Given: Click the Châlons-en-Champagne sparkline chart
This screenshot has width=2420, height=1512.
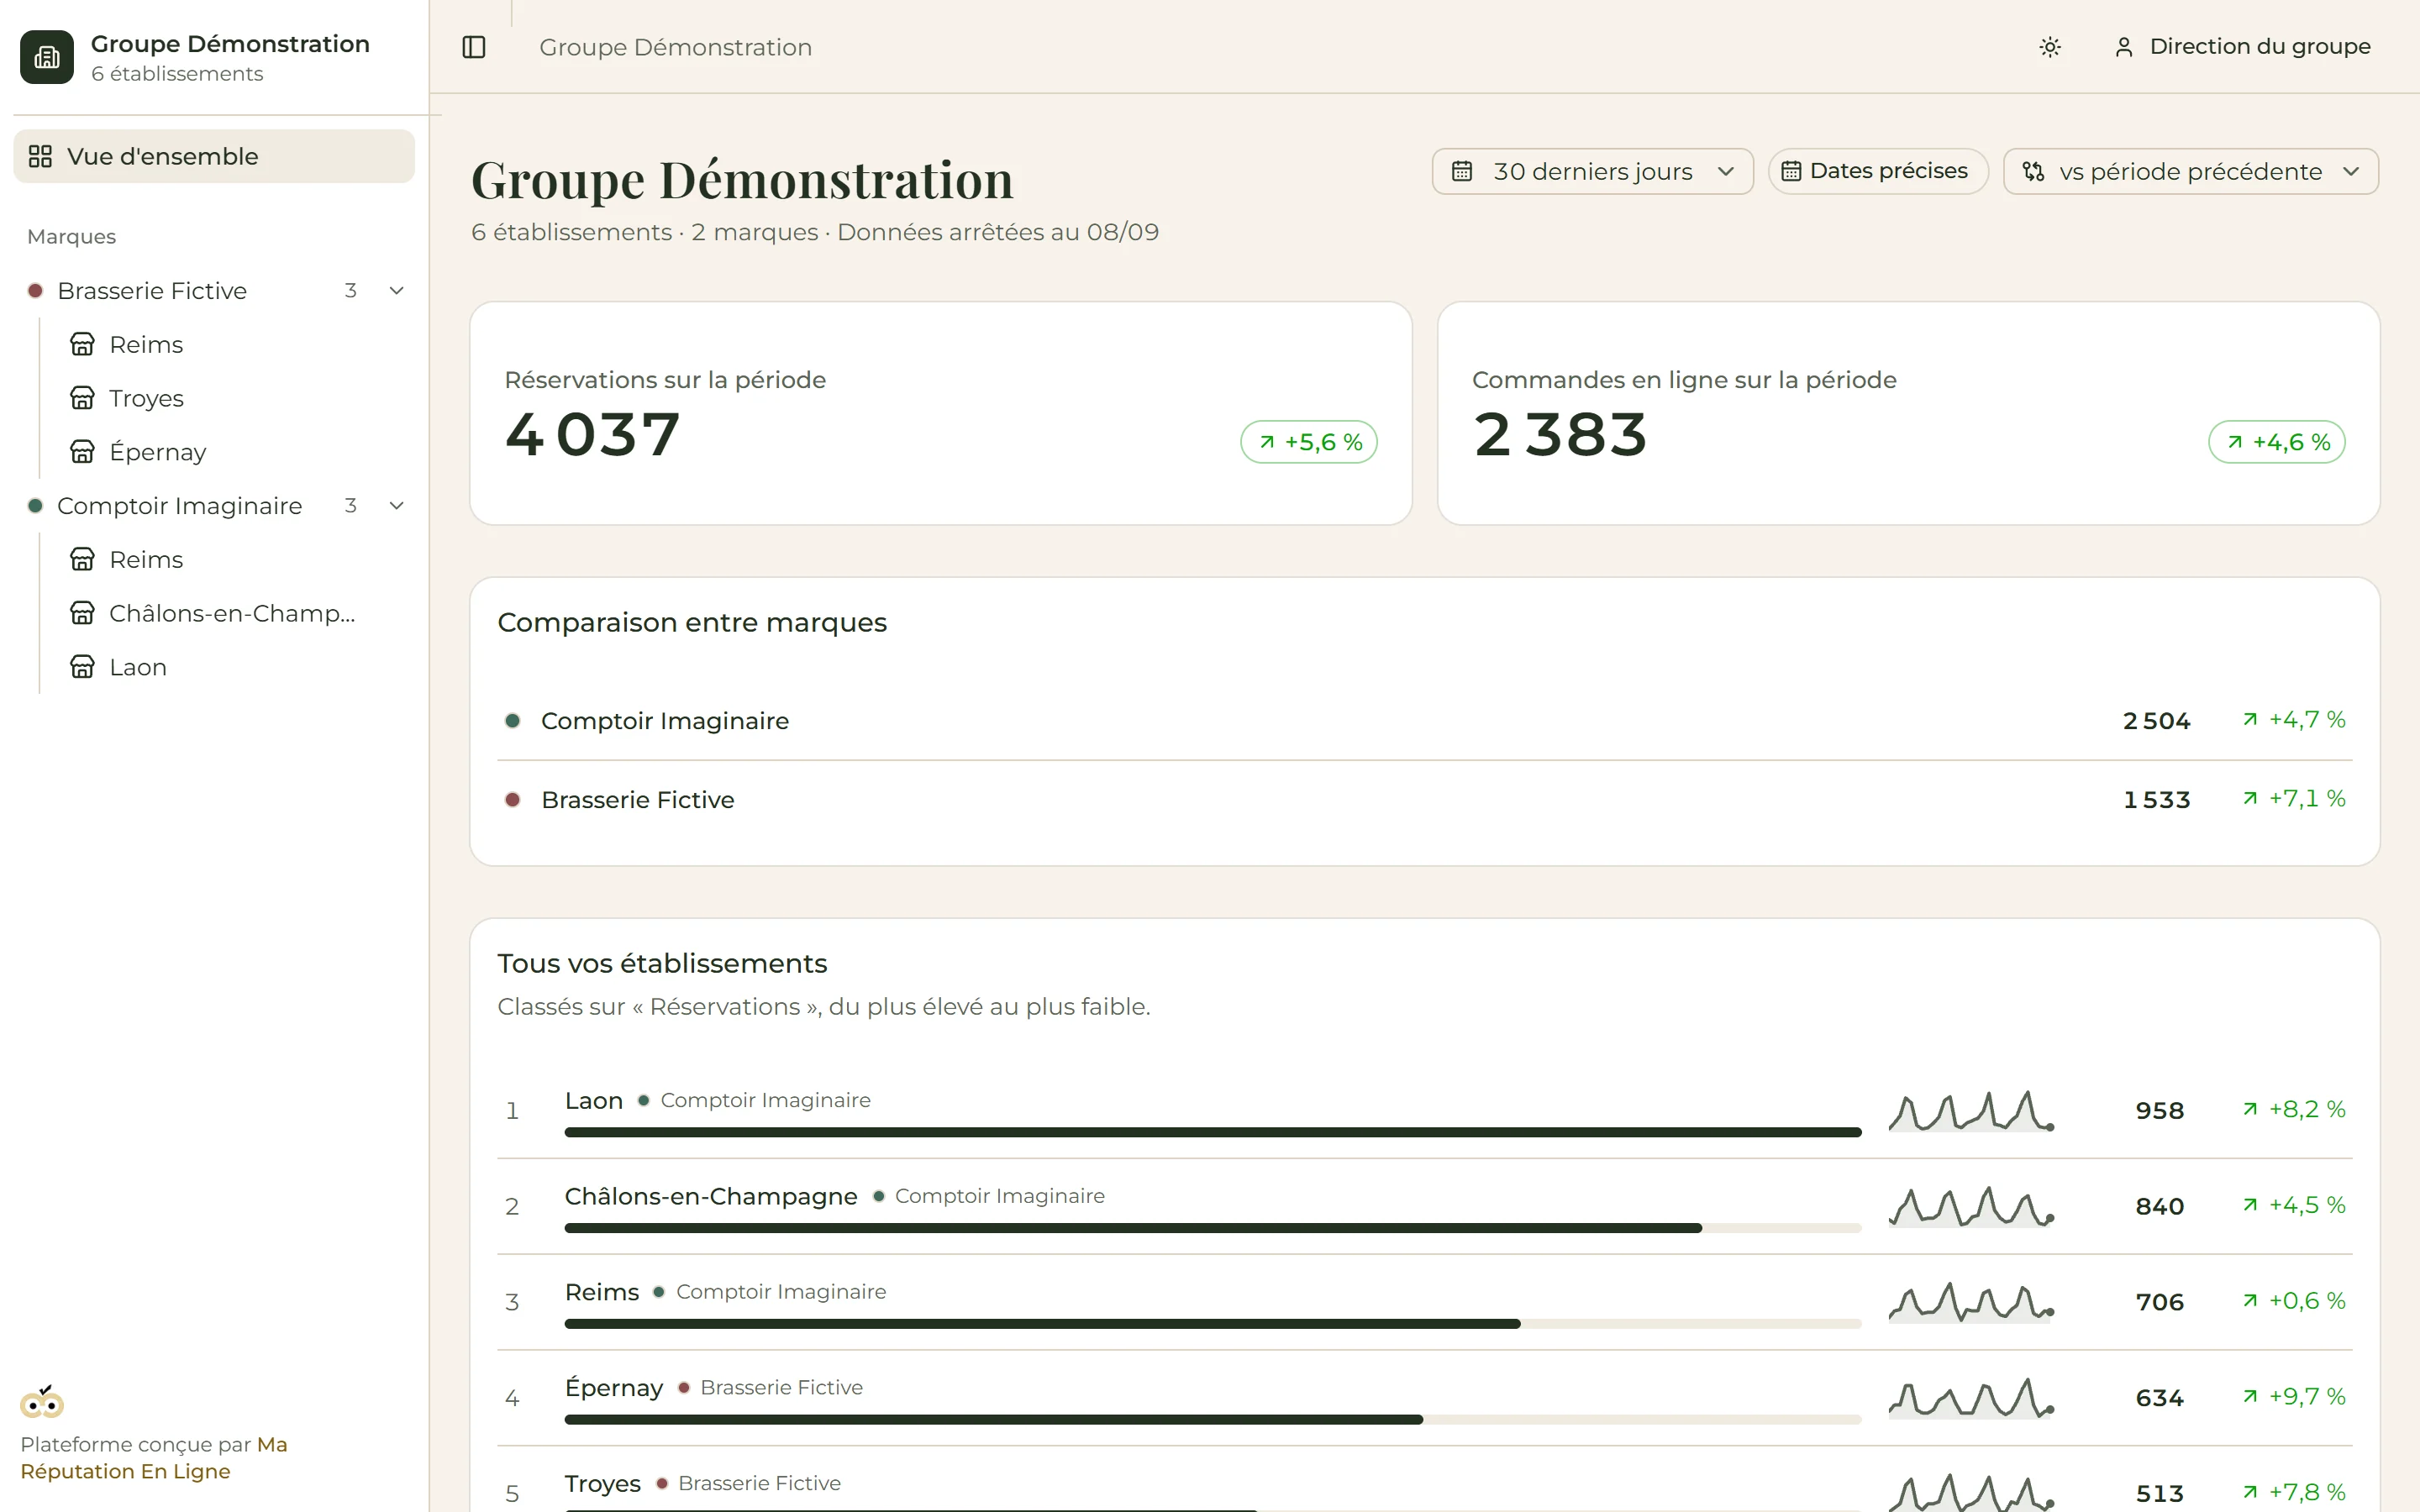Looking at the screenshot, I should [x=1971, y=1207].
